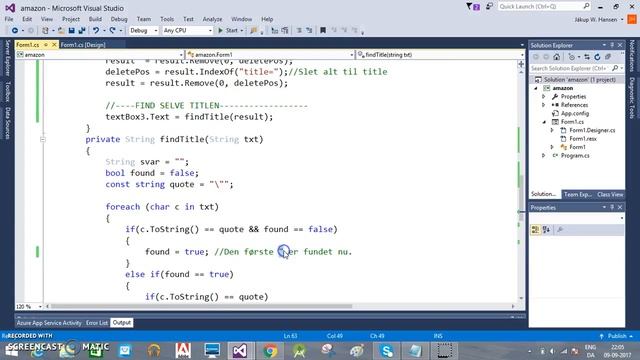Click the Collapse All icon in Solution Explorer
The height and width of the screenshot is (360, 640).
pos(607,57)
